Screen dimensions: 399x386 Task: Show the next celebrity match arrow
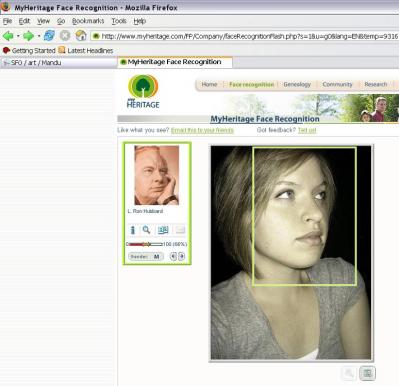(x=182, y=256)
